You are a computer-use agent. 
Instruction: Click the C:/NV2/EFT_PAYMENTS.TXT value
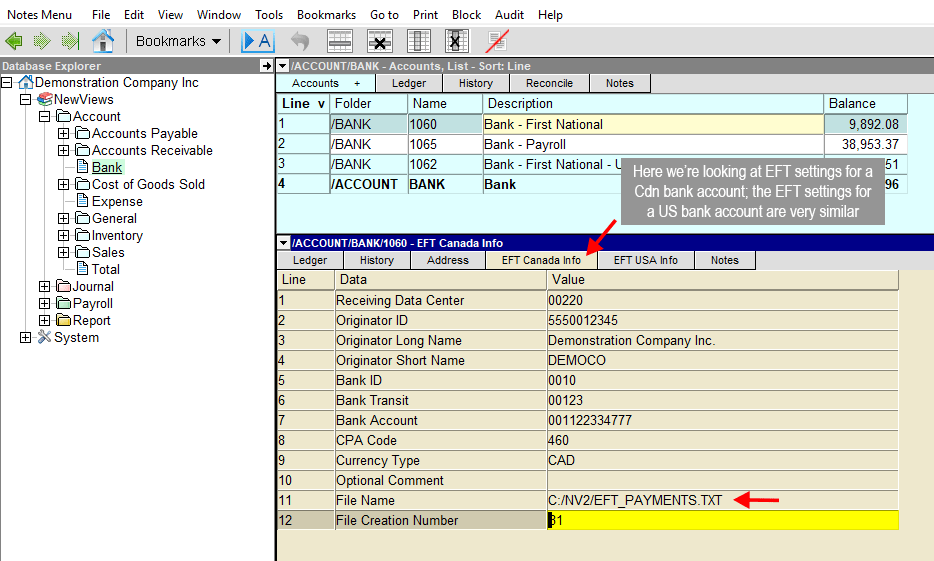(635, 500)
